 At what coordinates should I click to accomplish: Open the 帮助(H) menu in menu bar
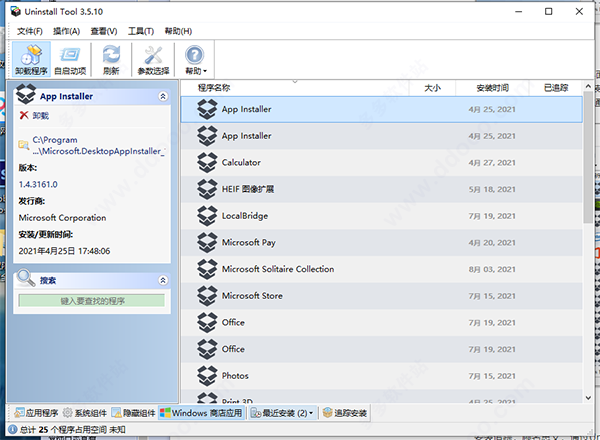(x=178, y=31)
